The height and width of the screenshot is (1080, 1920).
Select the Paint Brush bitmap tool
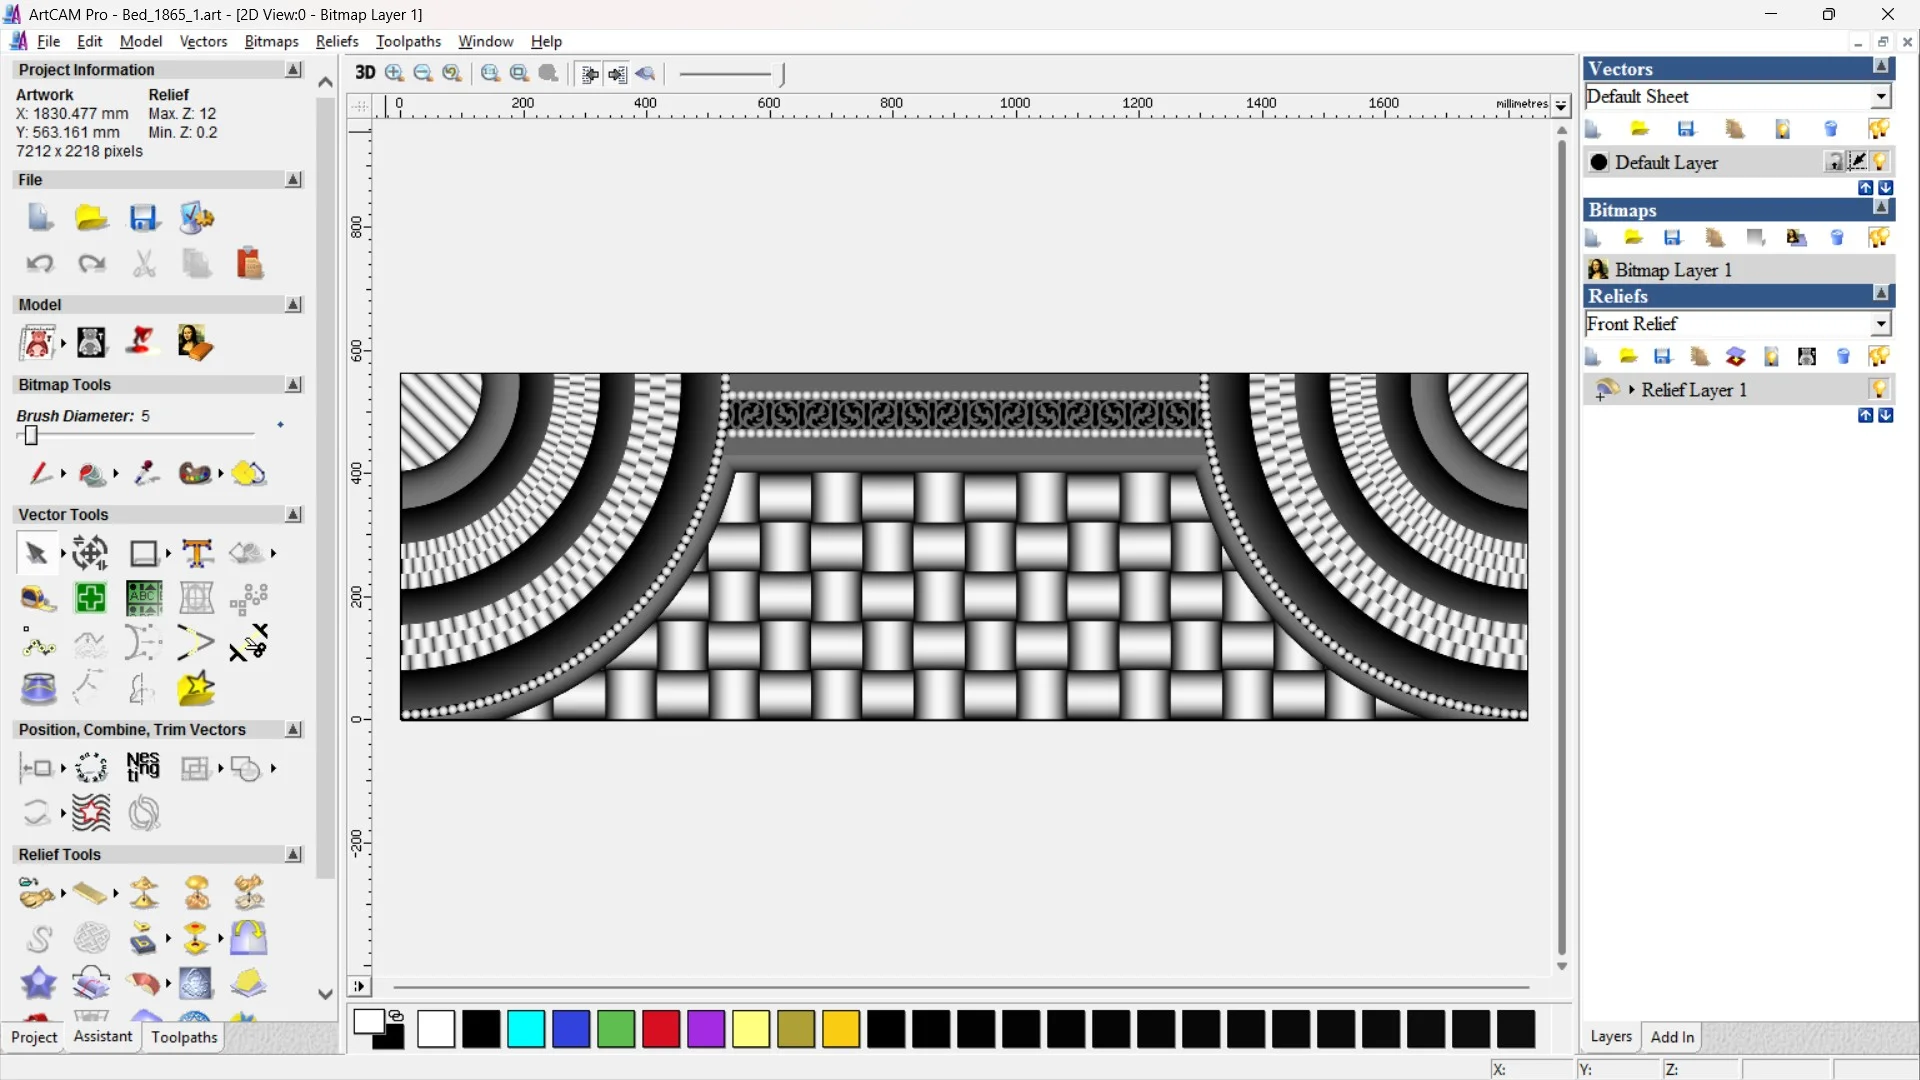[38, 473]
